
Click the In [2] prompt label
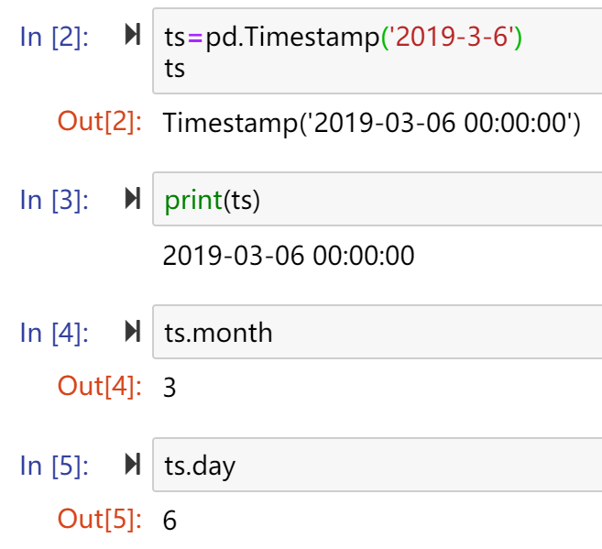click(x=54, y=37)
